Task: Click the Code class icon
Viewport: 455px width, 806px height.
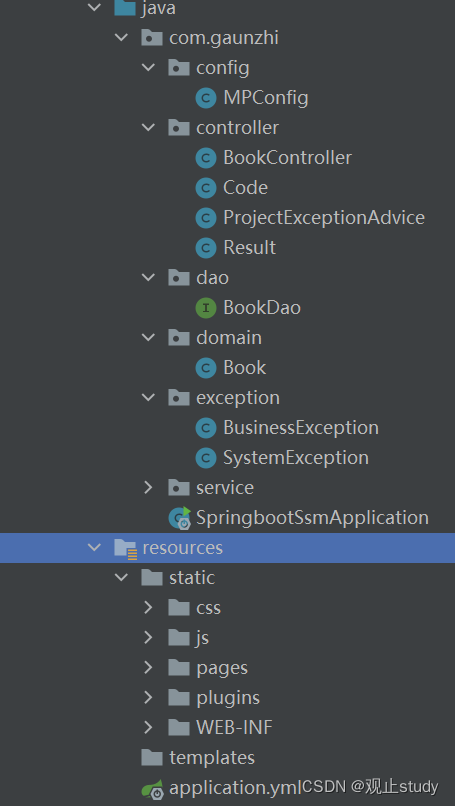Action: (x=206, y=188)
